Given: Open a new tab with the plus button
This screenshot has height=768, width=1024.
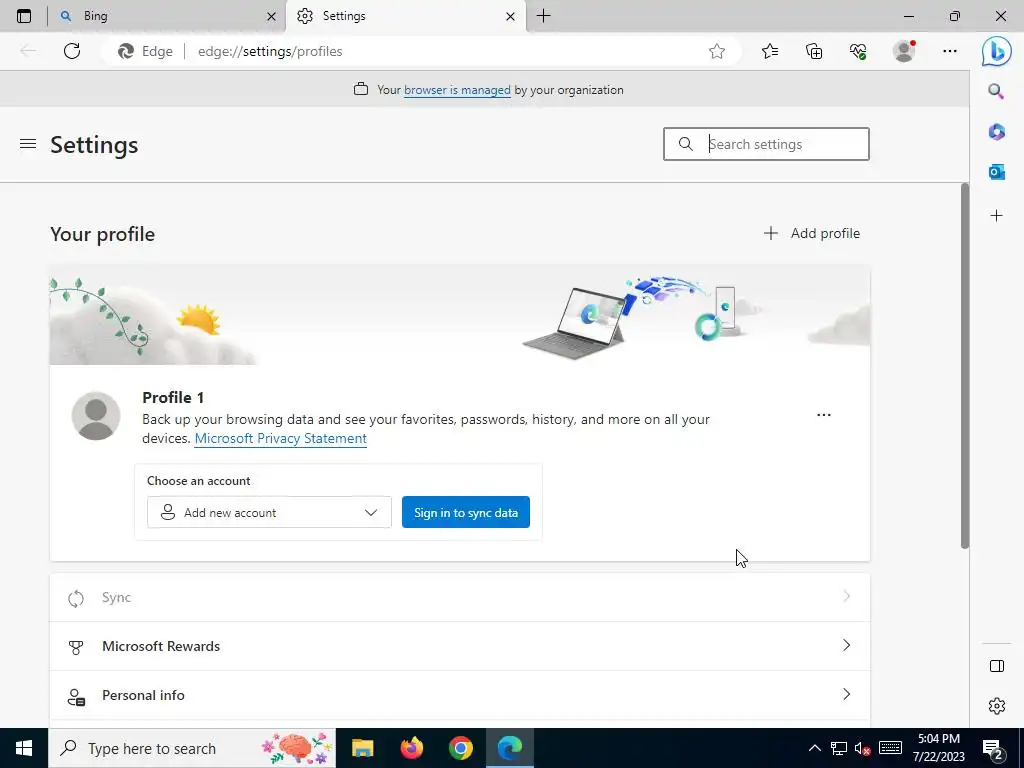Looking at the screenshot, I should coord(543,16).
